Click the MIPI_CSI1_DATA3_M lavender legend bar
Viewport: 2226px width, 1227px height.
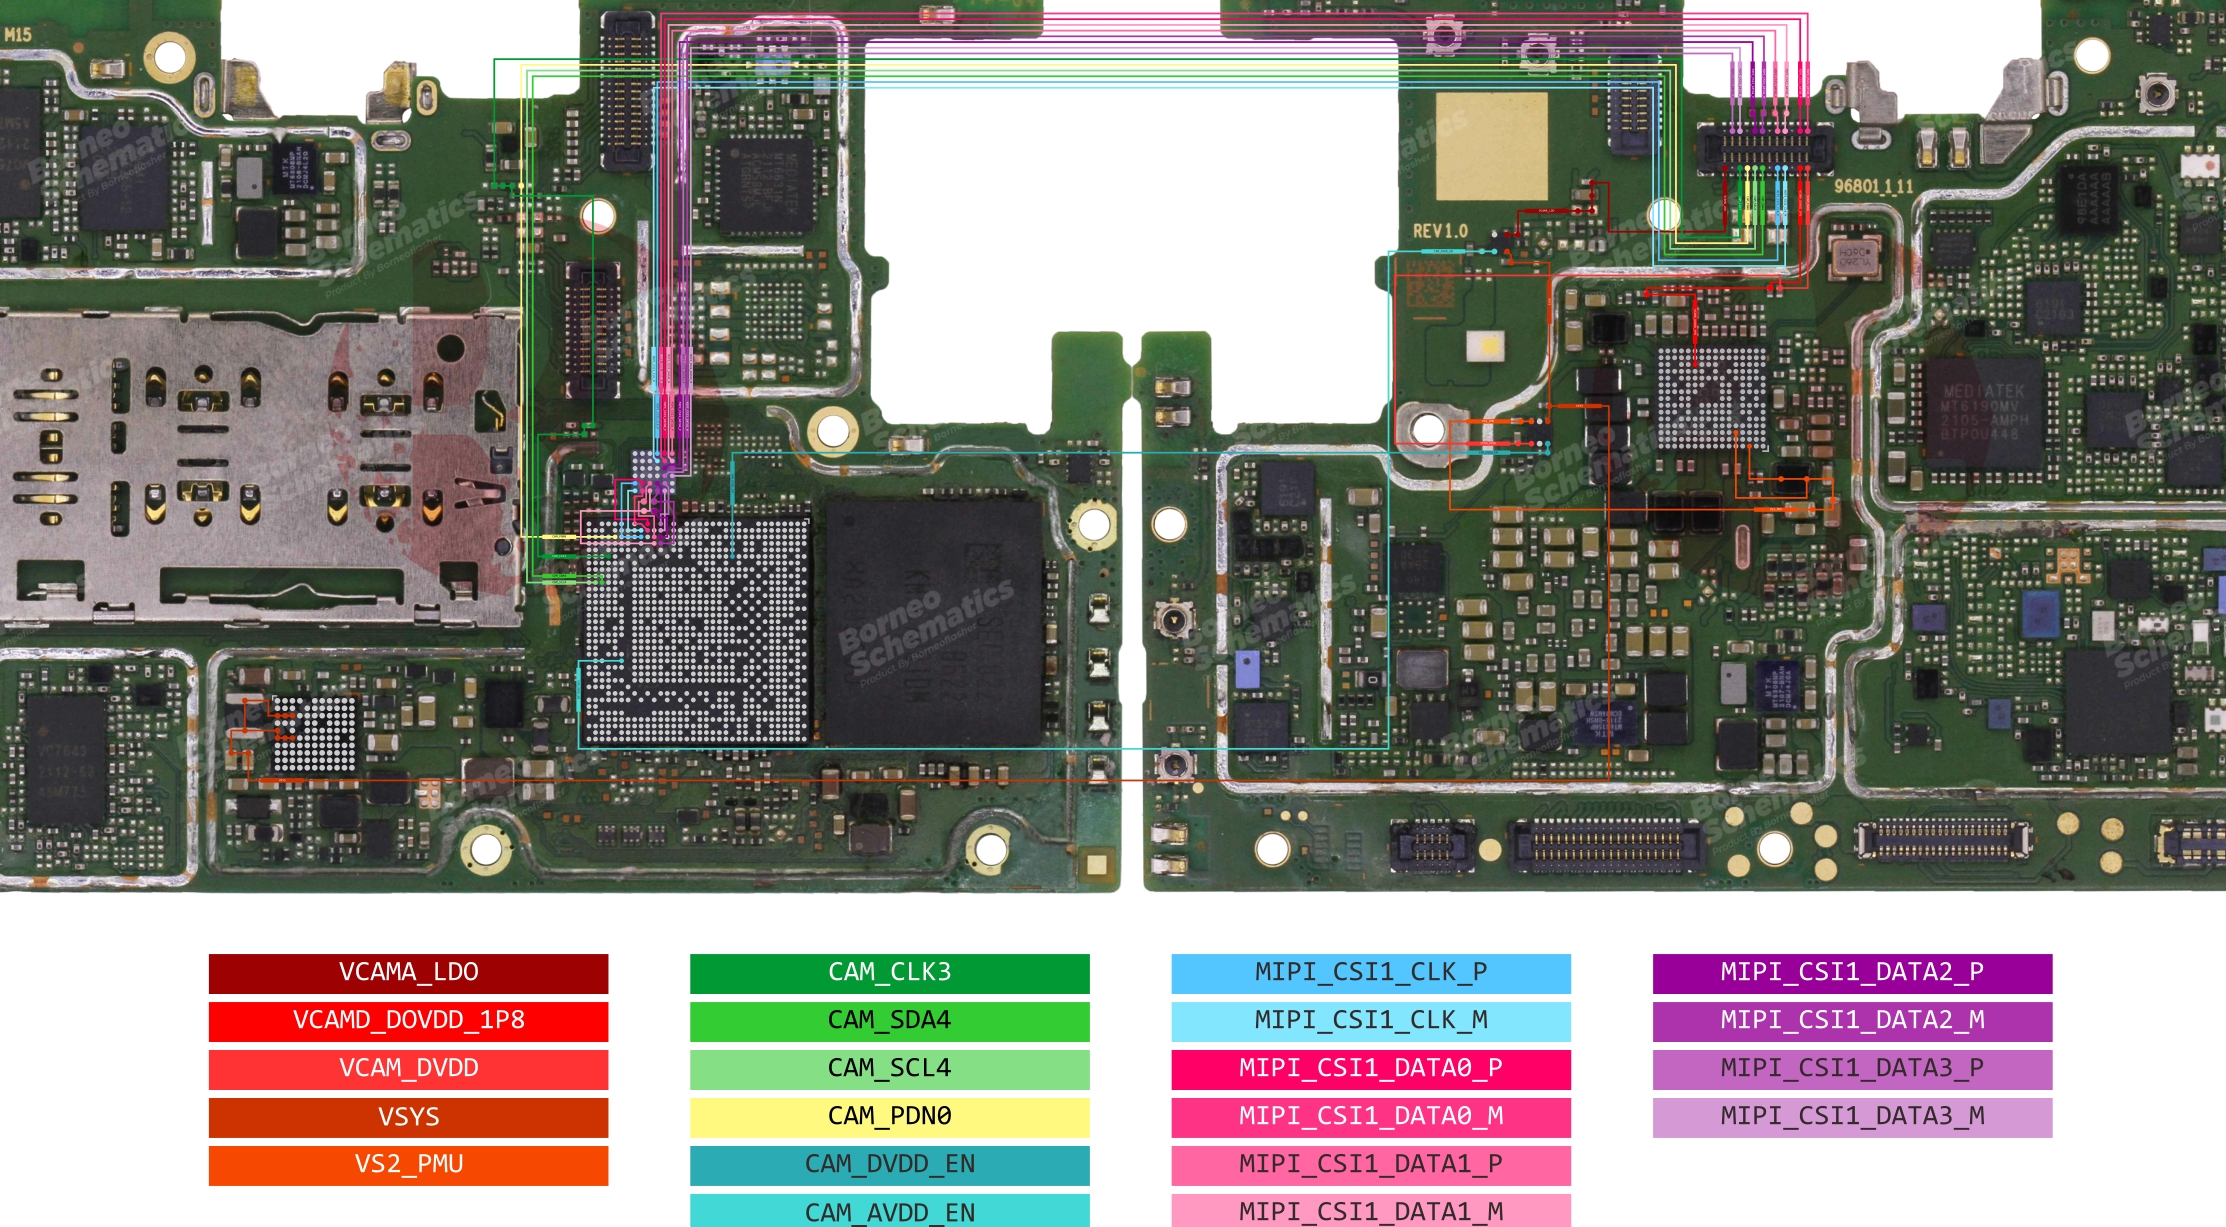(x=1852, y=1117)
